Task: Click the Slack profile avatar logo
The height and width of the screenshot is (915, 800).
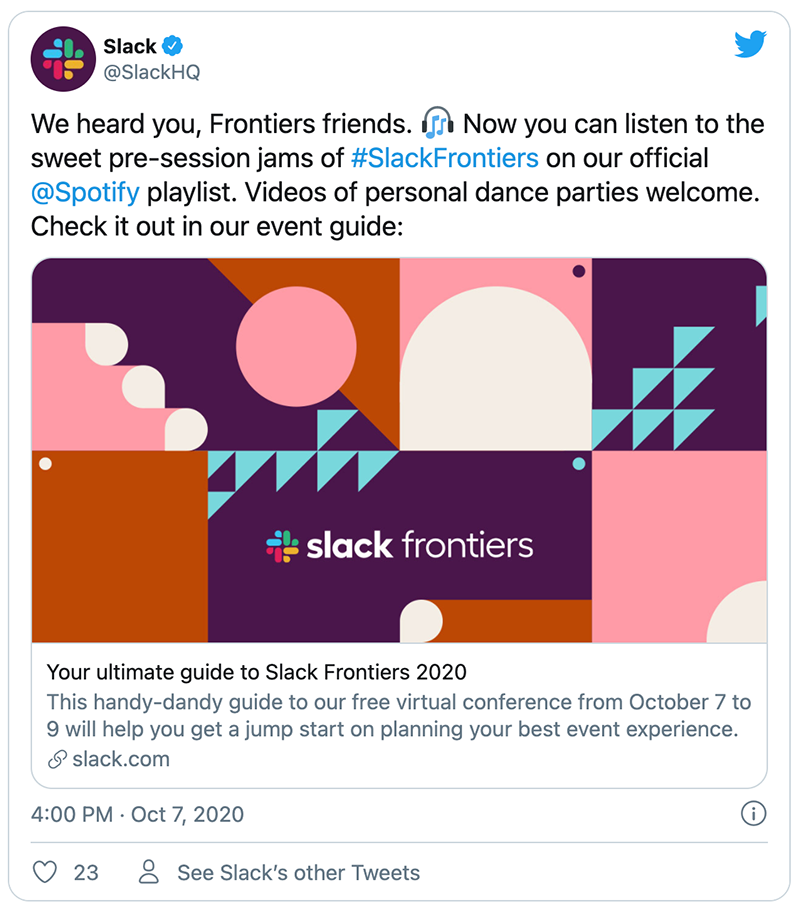Action: (x=63, y=59)
